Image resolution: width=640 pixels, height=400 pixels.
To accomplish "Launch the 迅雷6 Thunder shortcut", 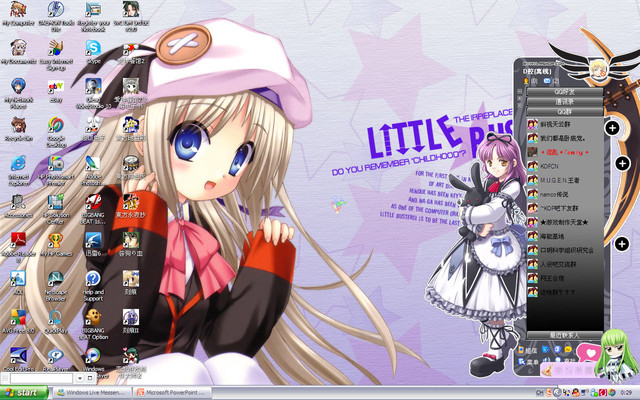I will 93,244.
